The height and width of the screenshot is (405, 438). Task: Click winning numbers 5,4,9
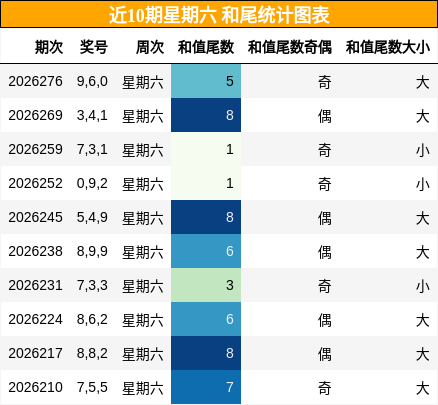pyautogui.click(x=92, y=218)
